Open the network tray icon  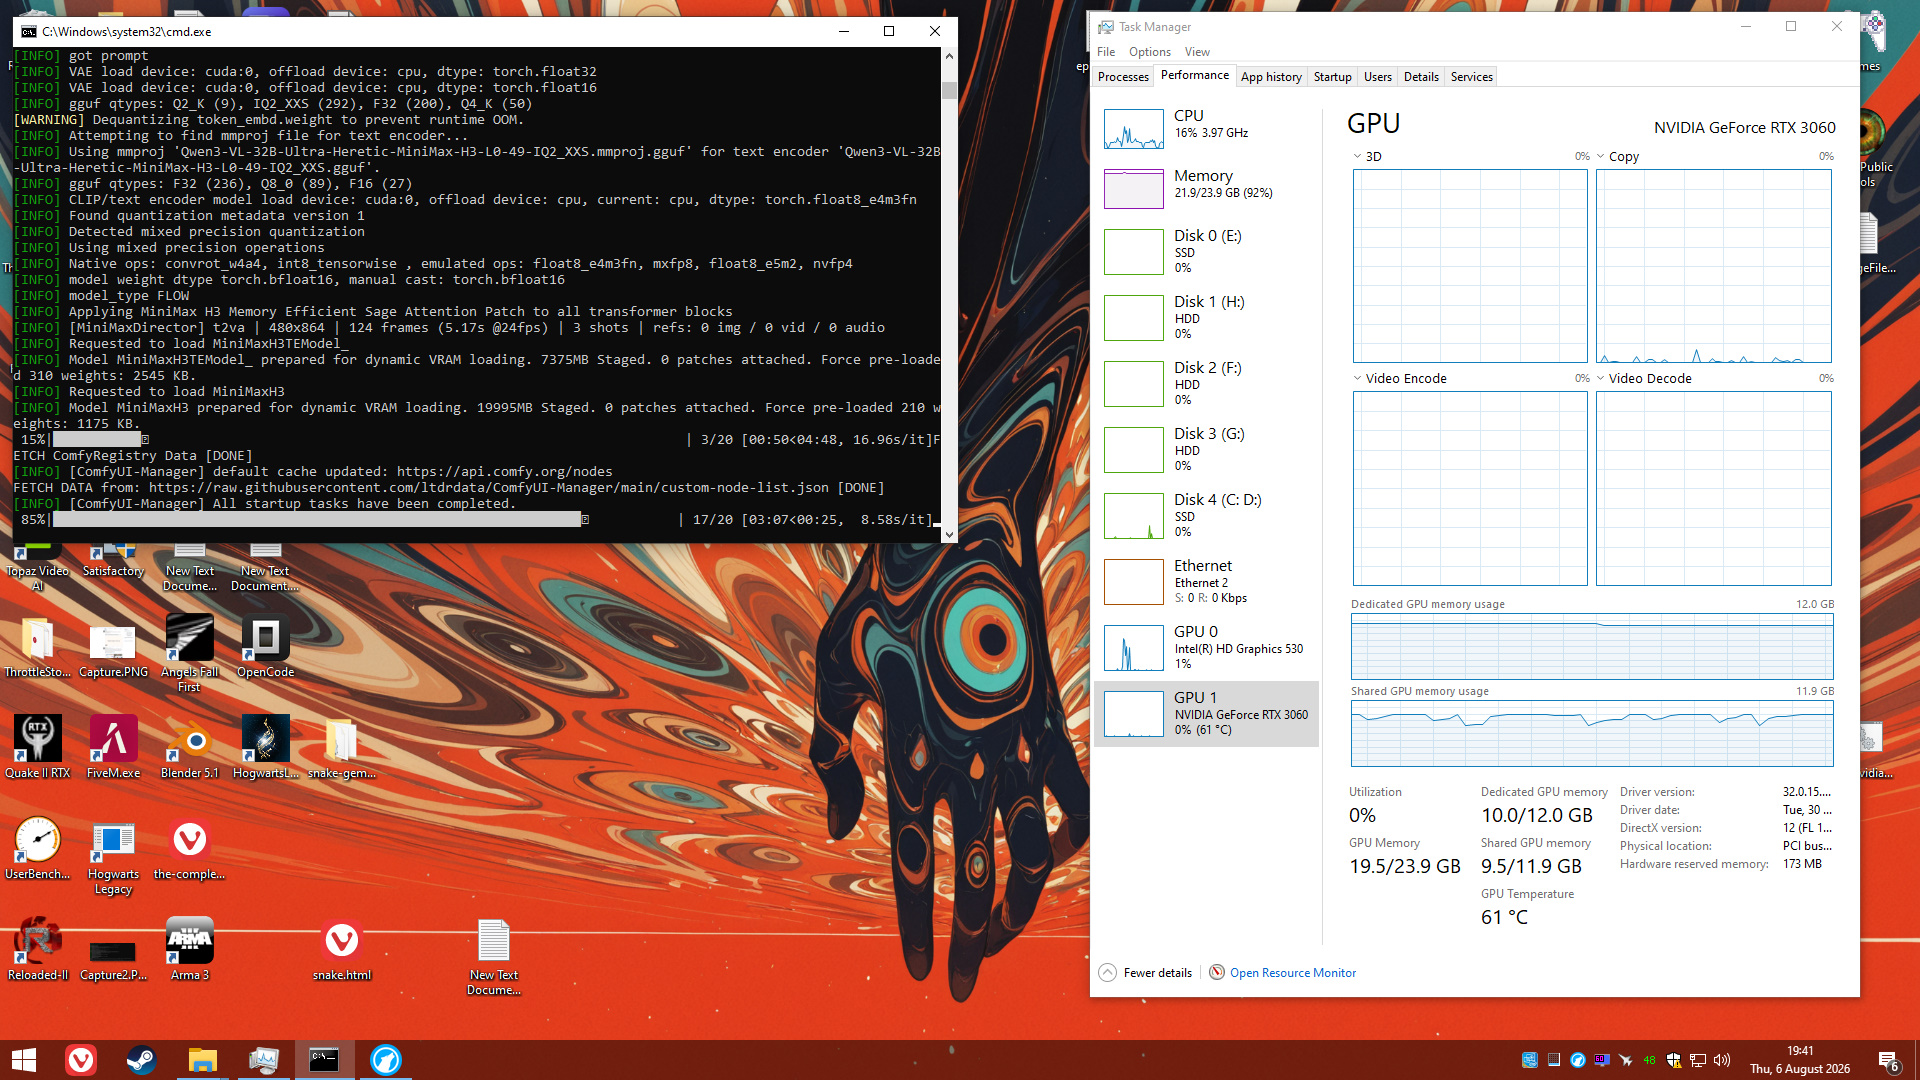point(1697,1060)
